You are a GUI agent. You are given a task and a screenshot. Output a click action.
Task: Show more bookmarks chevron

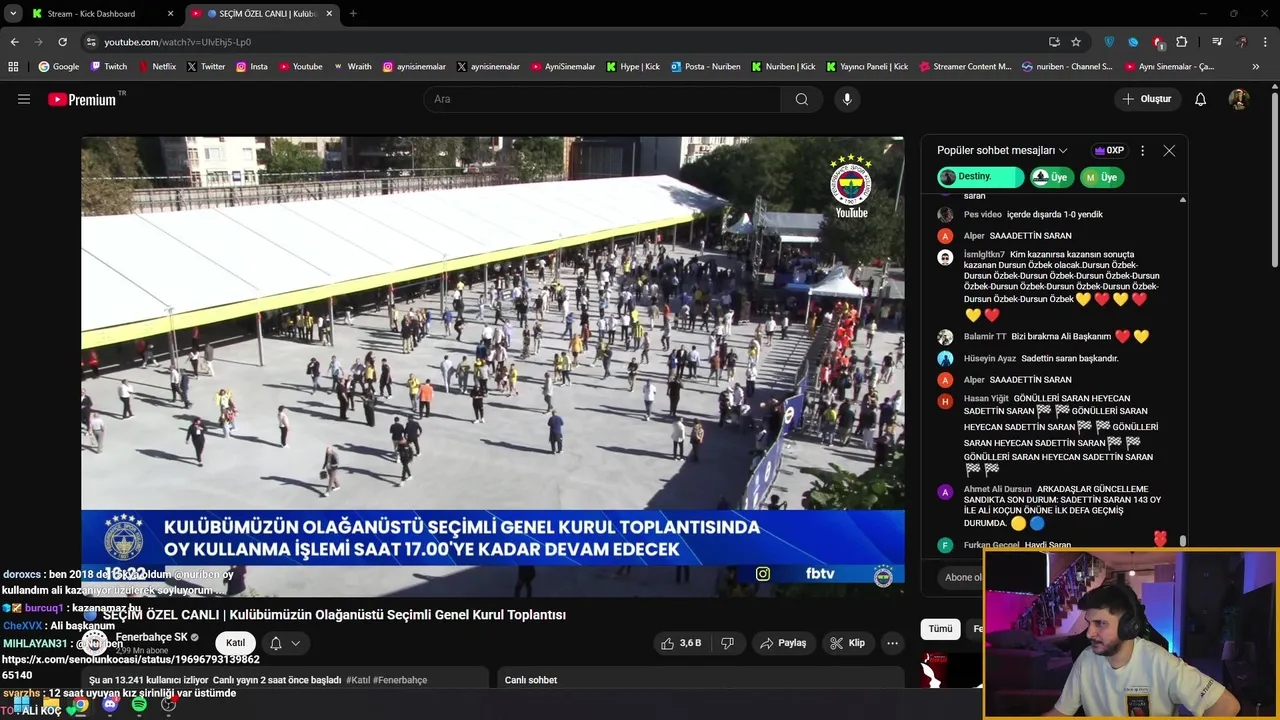click(x=1256, y=67)
